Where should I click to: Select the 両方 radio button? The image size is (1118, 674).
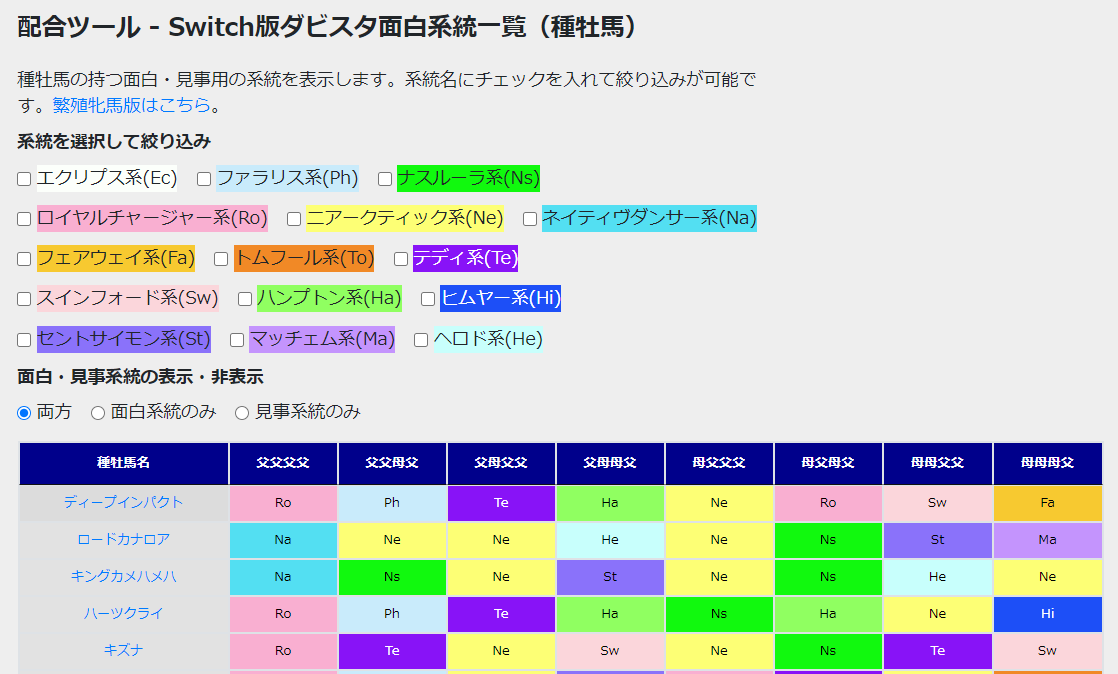24,413
